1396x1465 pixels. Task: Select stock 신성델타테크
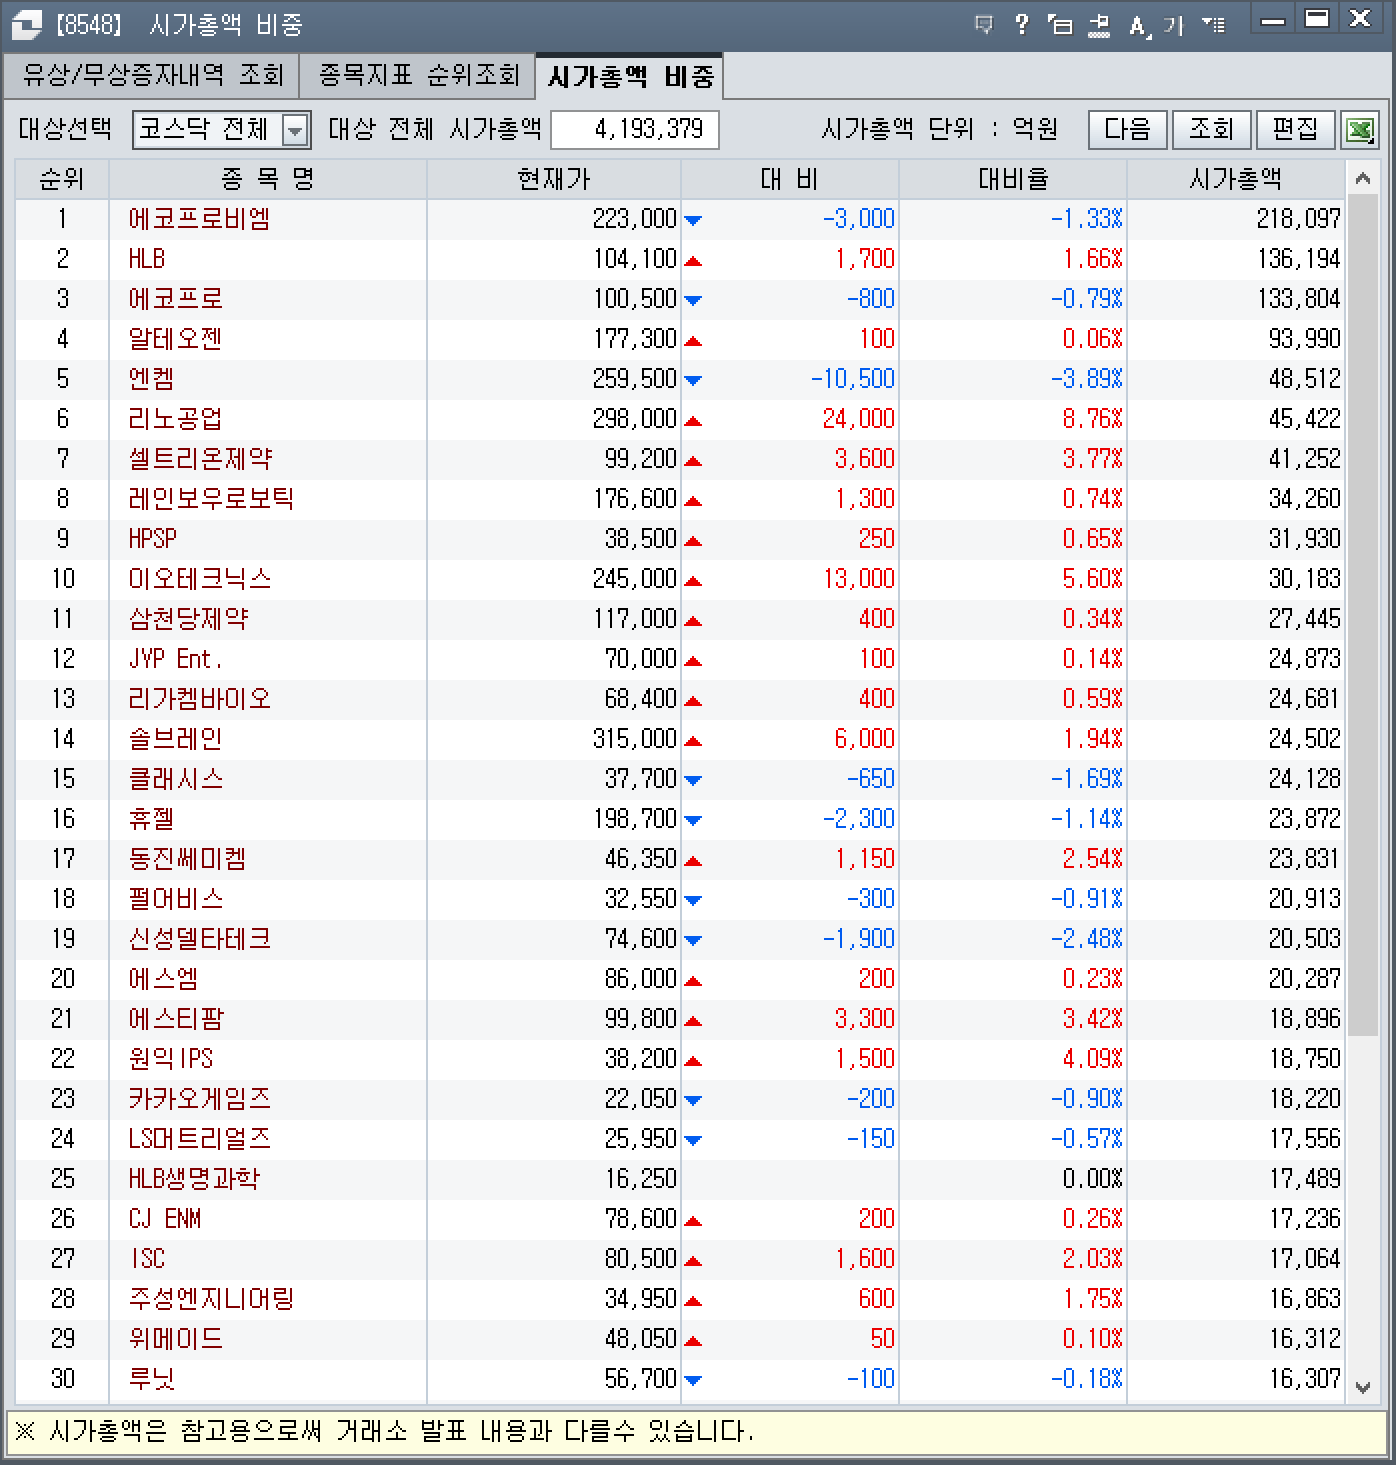click(x=200, y=939)
